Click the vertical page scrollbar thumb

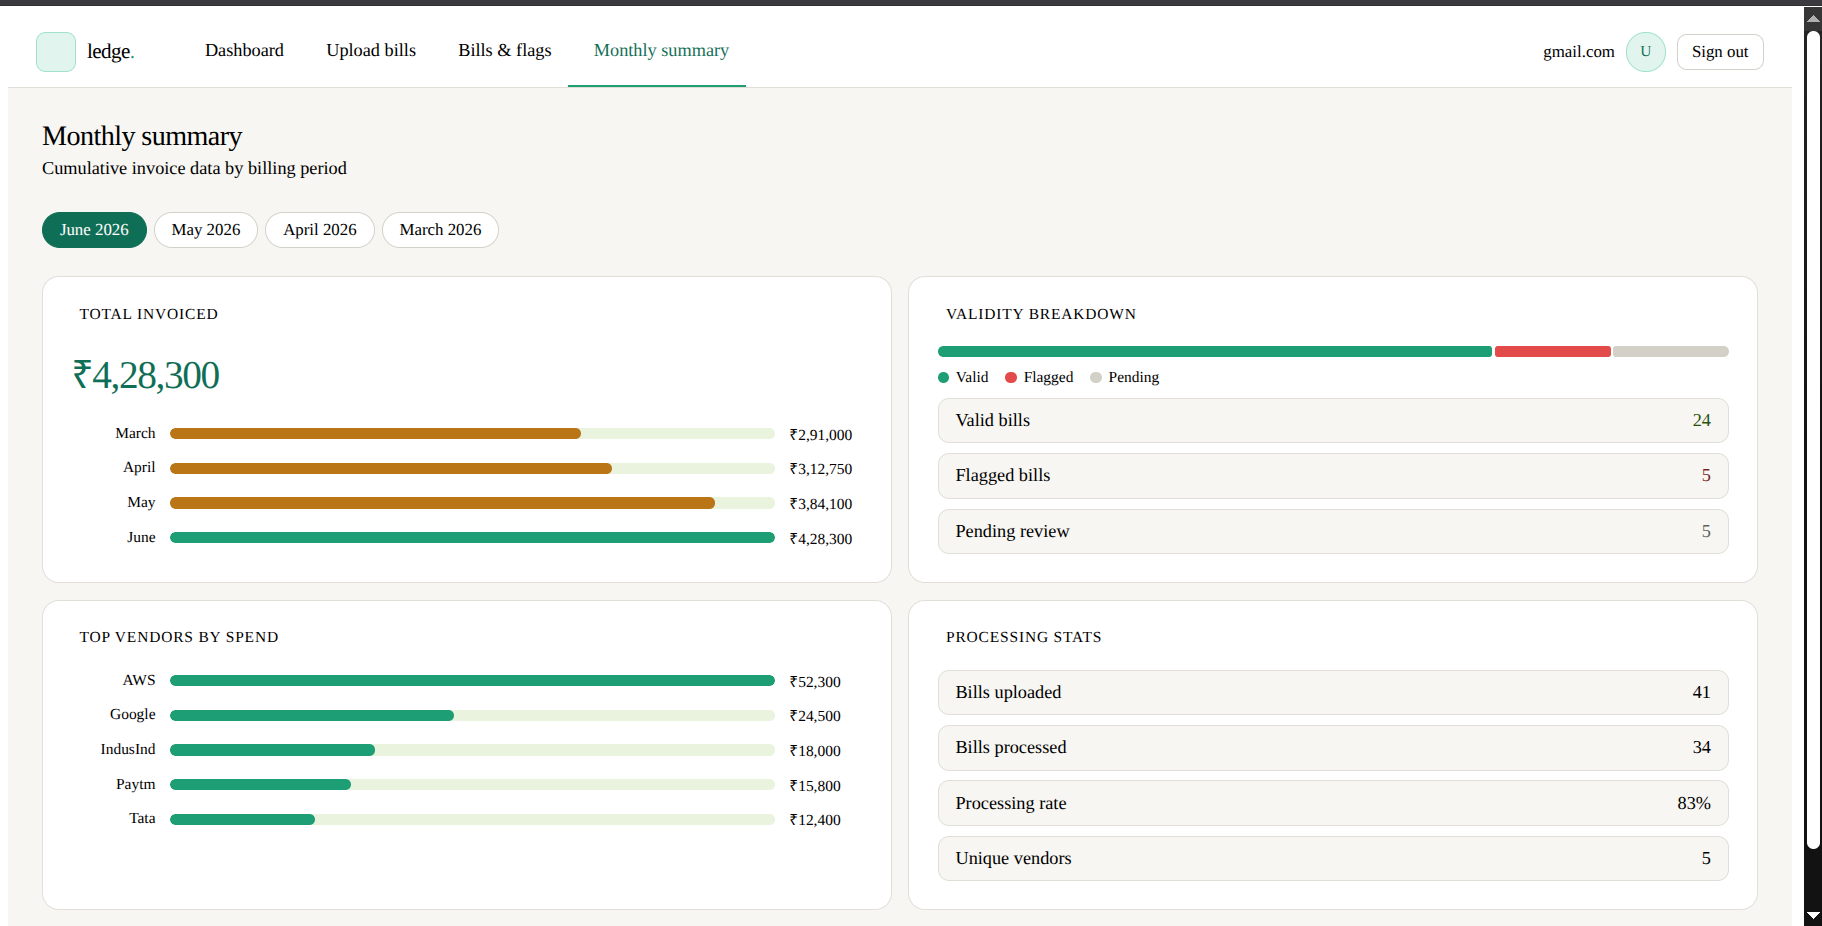[x=1813, y=440]
